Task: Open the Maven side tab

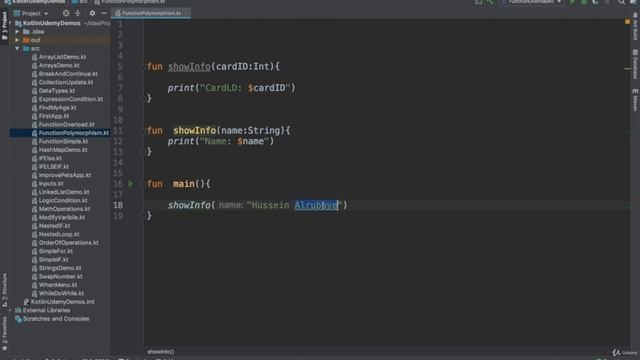Action: coord(635,100)
